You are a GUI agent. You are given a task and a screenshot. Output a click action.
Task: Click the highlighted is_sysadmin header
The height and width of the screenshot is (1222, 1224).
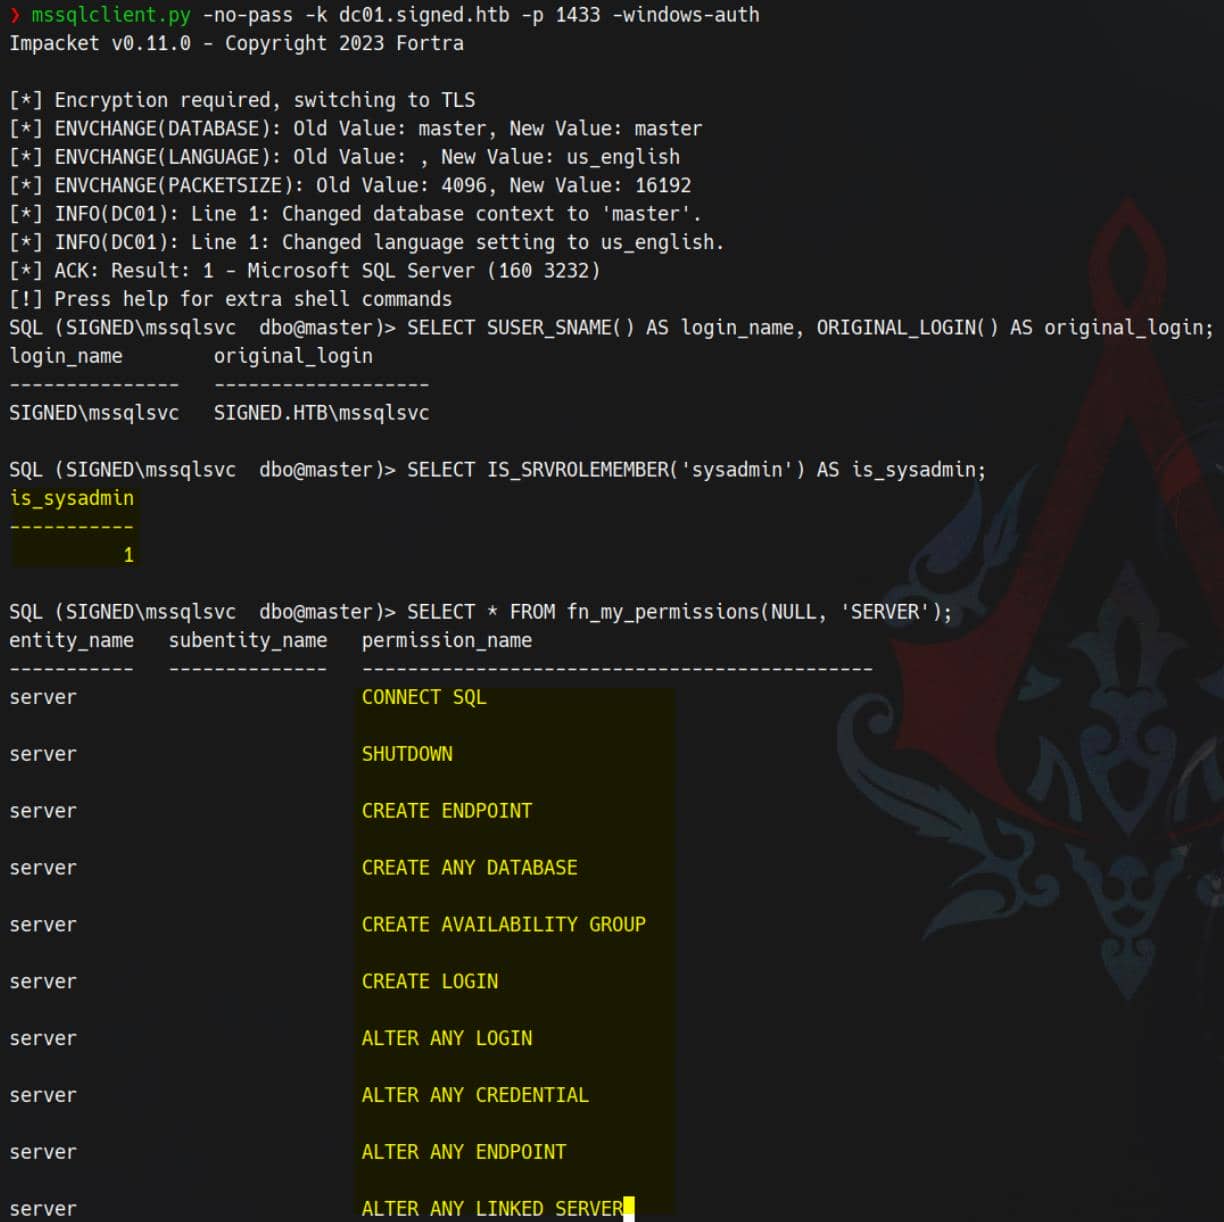[72, 498]
